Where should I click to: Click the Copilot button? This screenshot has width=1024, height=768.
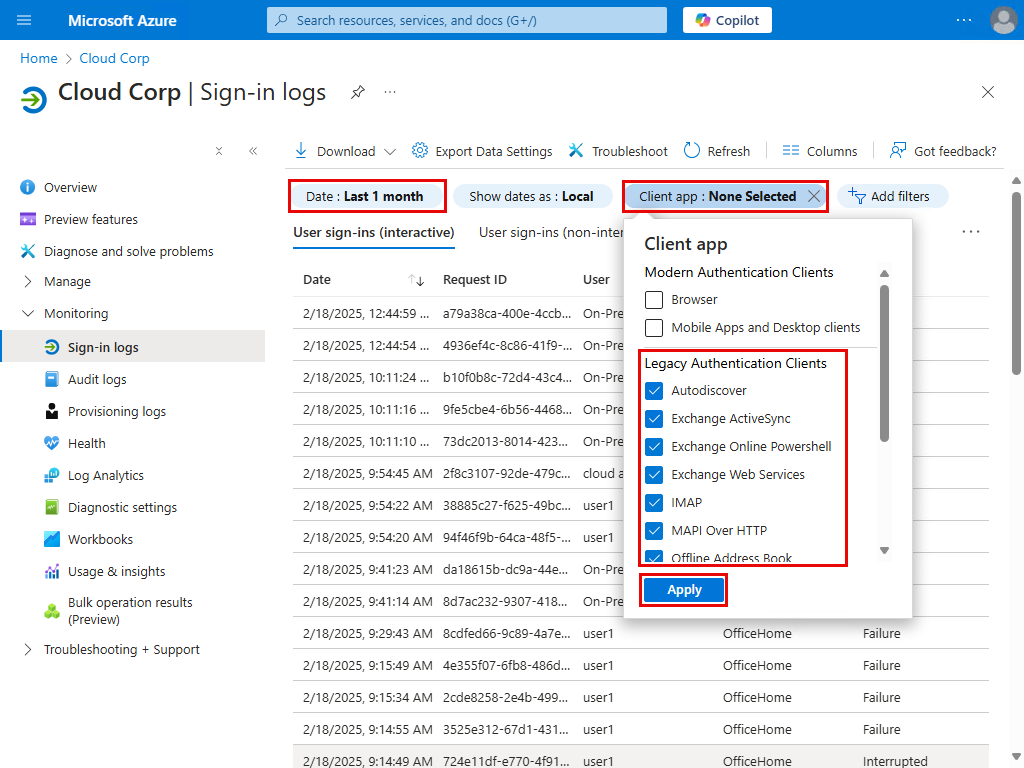coord(727,20)
